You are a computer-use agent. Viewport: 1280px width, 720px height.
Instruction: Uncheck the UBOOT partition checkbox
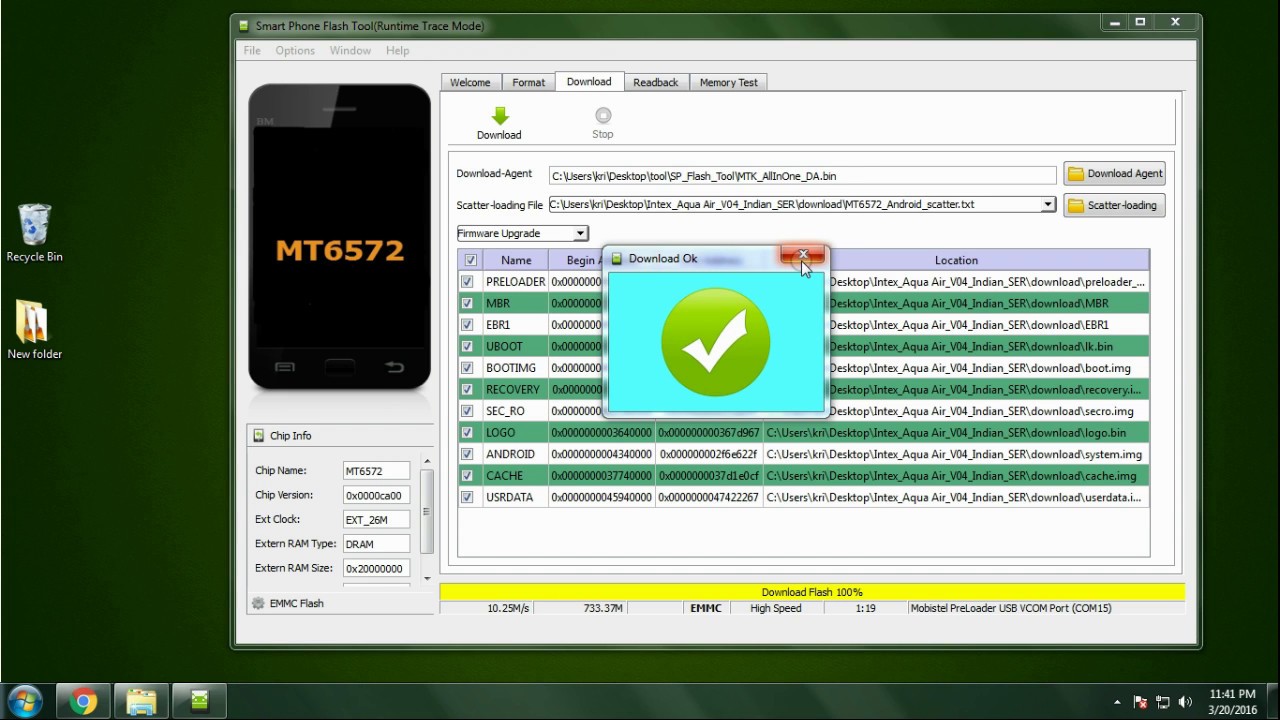[467, 346]
